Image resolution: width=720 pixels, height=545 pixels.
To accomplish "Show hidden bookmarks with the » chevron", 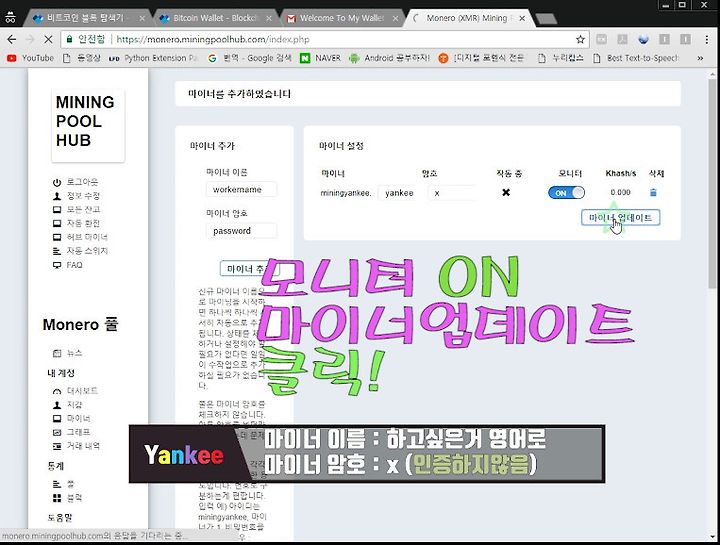I will [700, 58].
